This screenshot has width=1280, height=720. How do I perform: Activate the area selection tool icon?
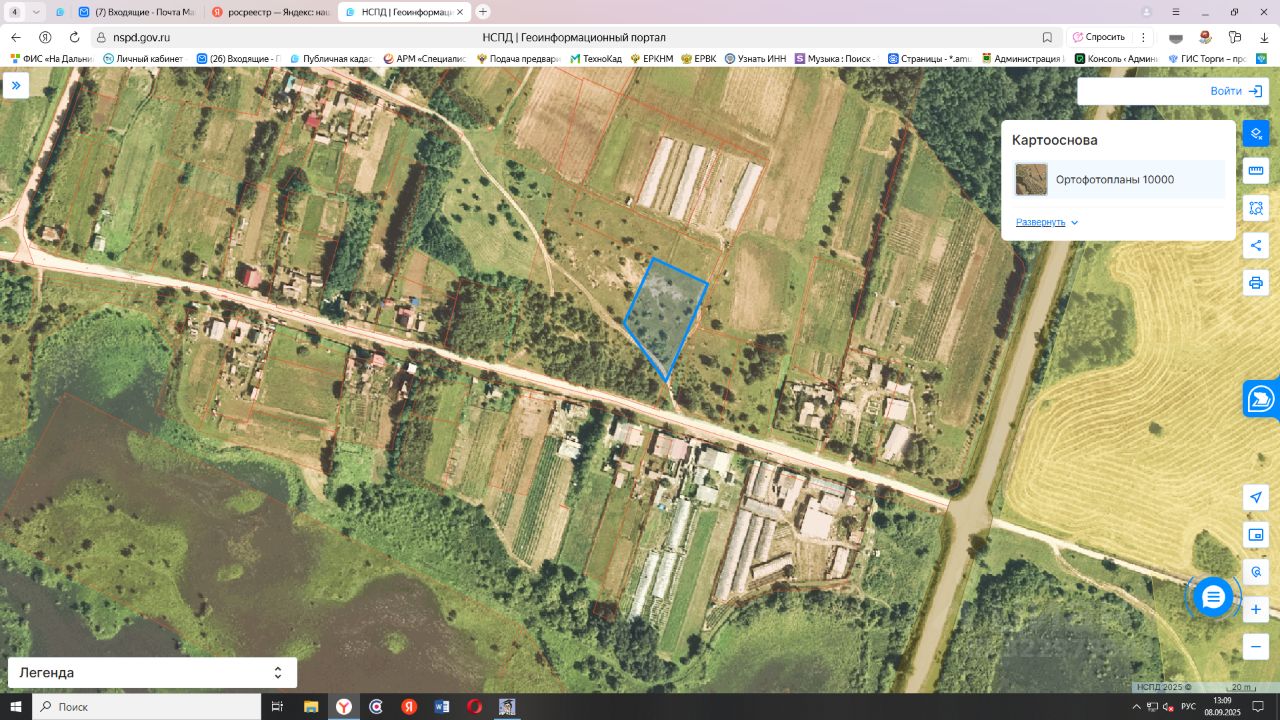(1256, 208)
